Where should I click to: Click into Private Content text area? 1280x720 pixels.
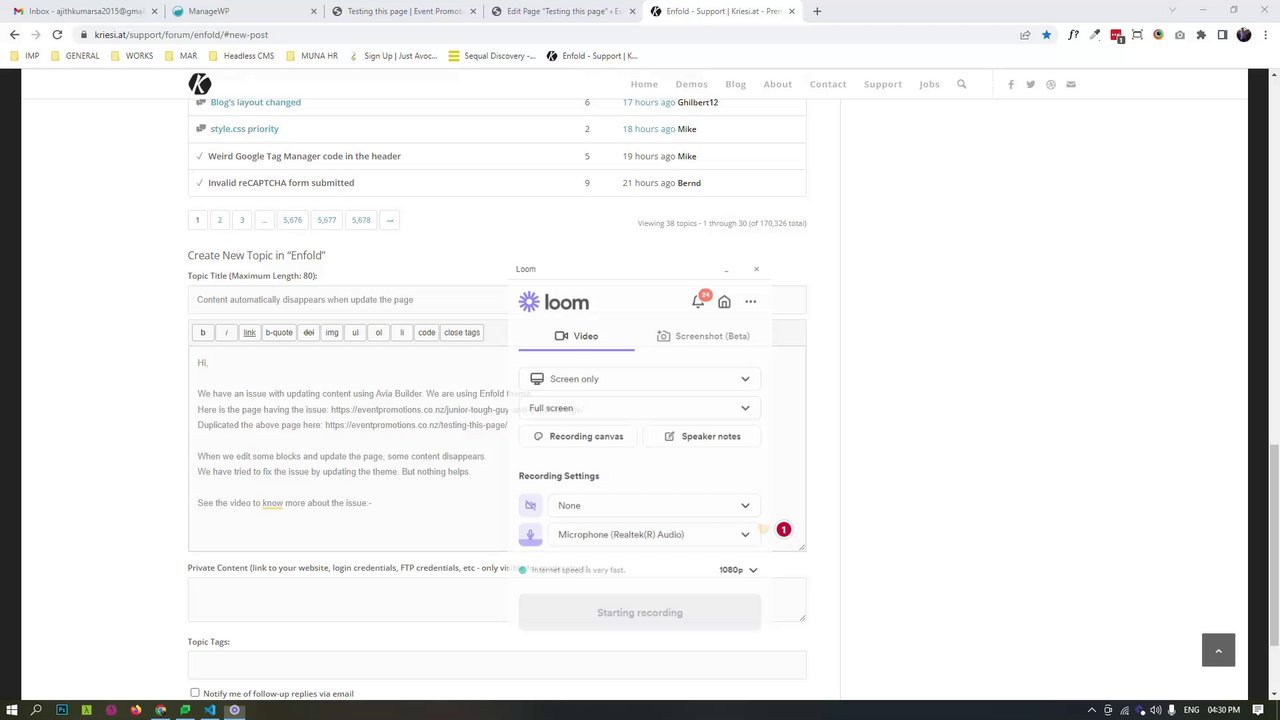497,600
